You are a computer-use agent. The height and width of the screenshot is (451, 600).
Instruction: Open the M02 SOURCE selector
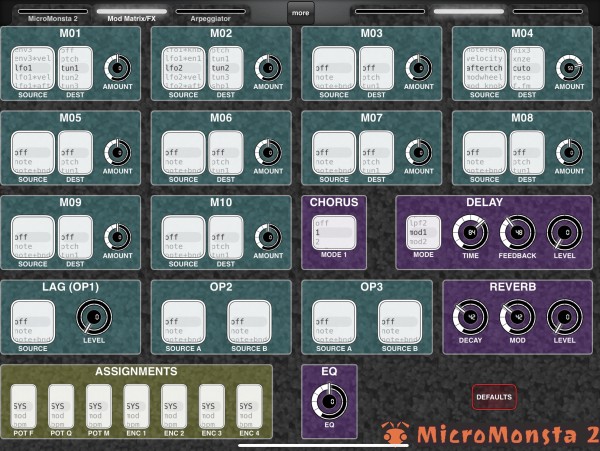183,68
